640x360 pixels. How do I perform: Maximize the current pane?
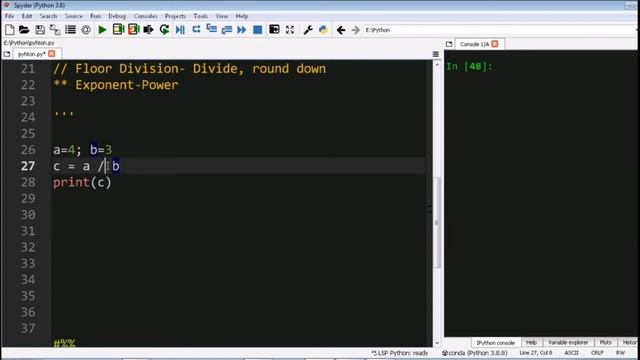click(274, 29)
